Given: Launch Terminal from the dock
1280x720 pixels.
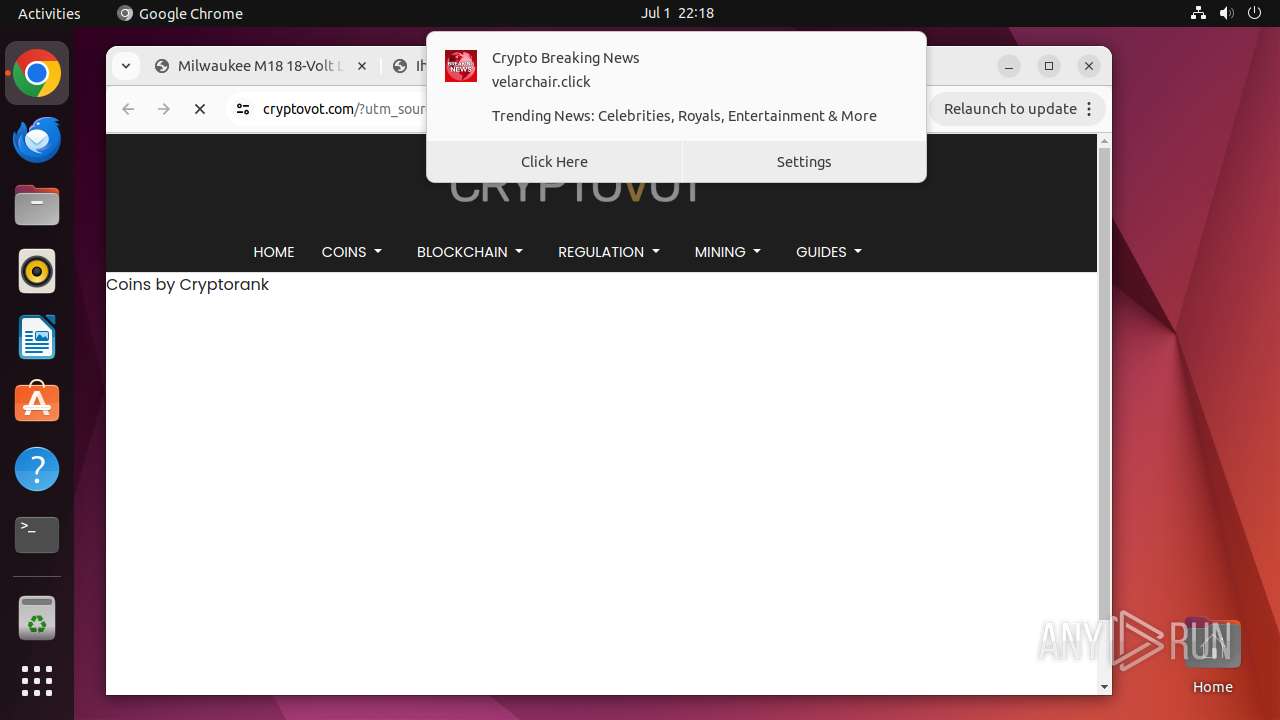Looking at the screenshot, I should [x=37, y=535].
